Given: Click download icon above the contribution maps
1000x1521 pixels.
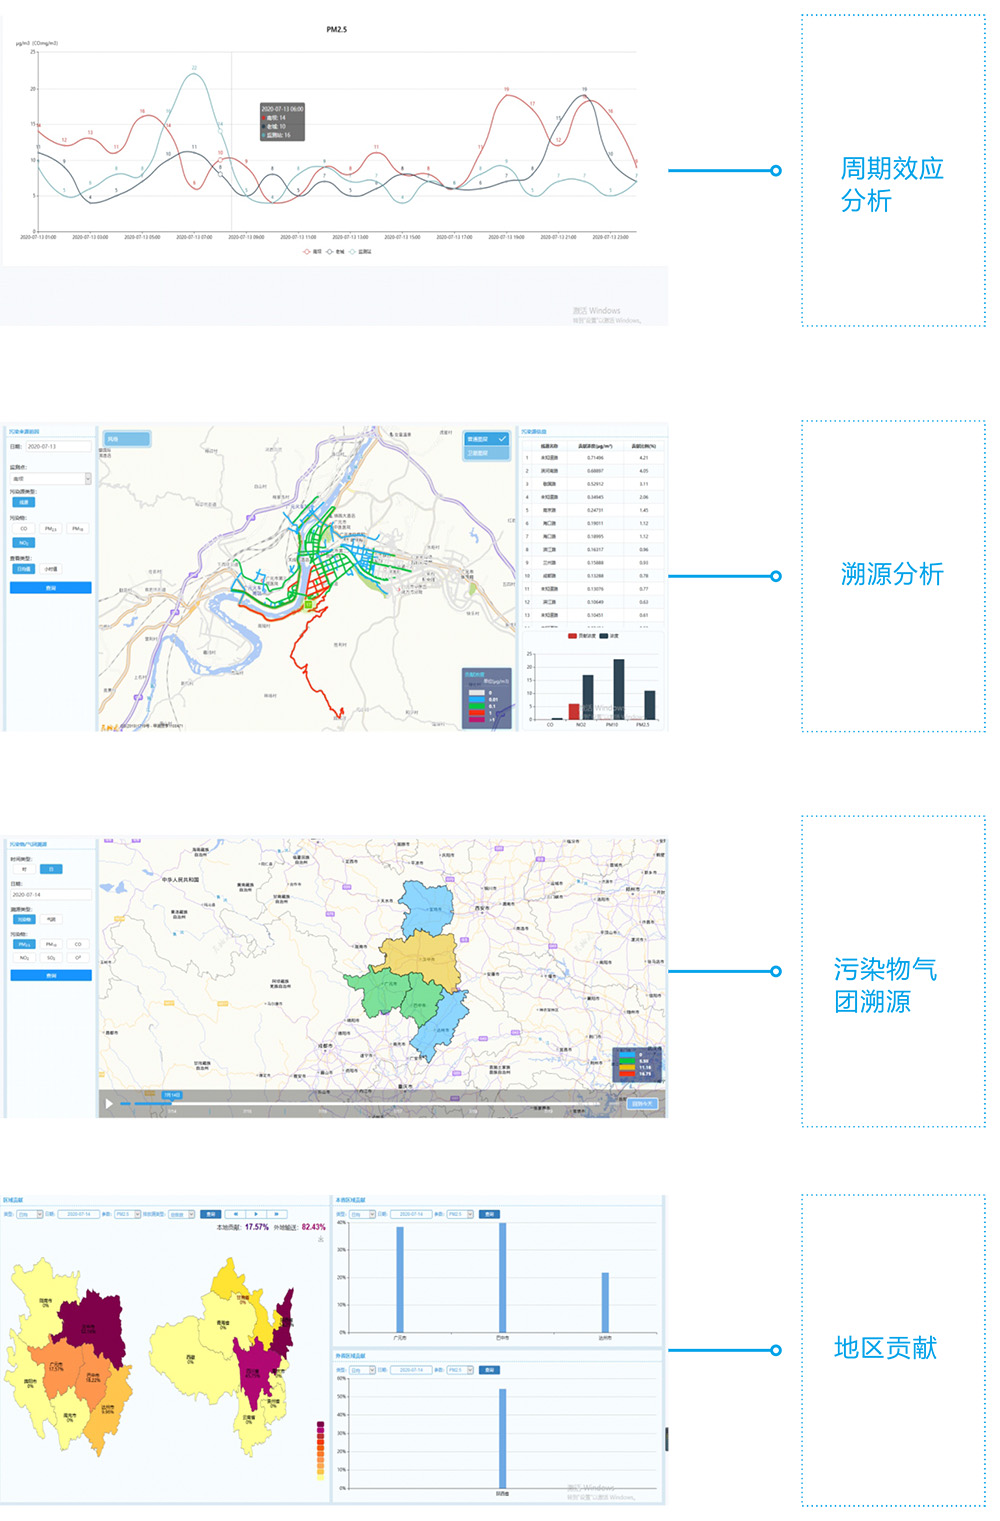Looking at the screenshot, I should click(x=321, y=1239).
